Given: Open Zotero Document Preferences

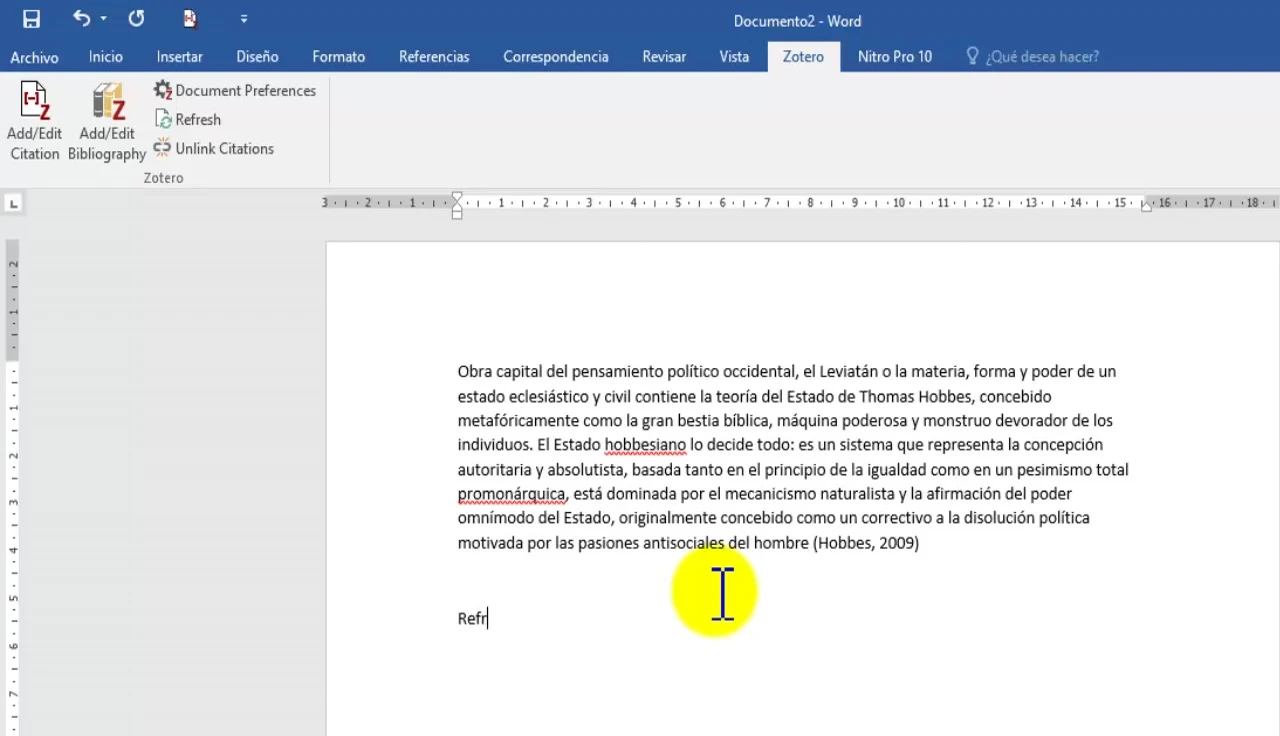Looking at the screenshot, I should pyautogui.click(x=235, y=90).
